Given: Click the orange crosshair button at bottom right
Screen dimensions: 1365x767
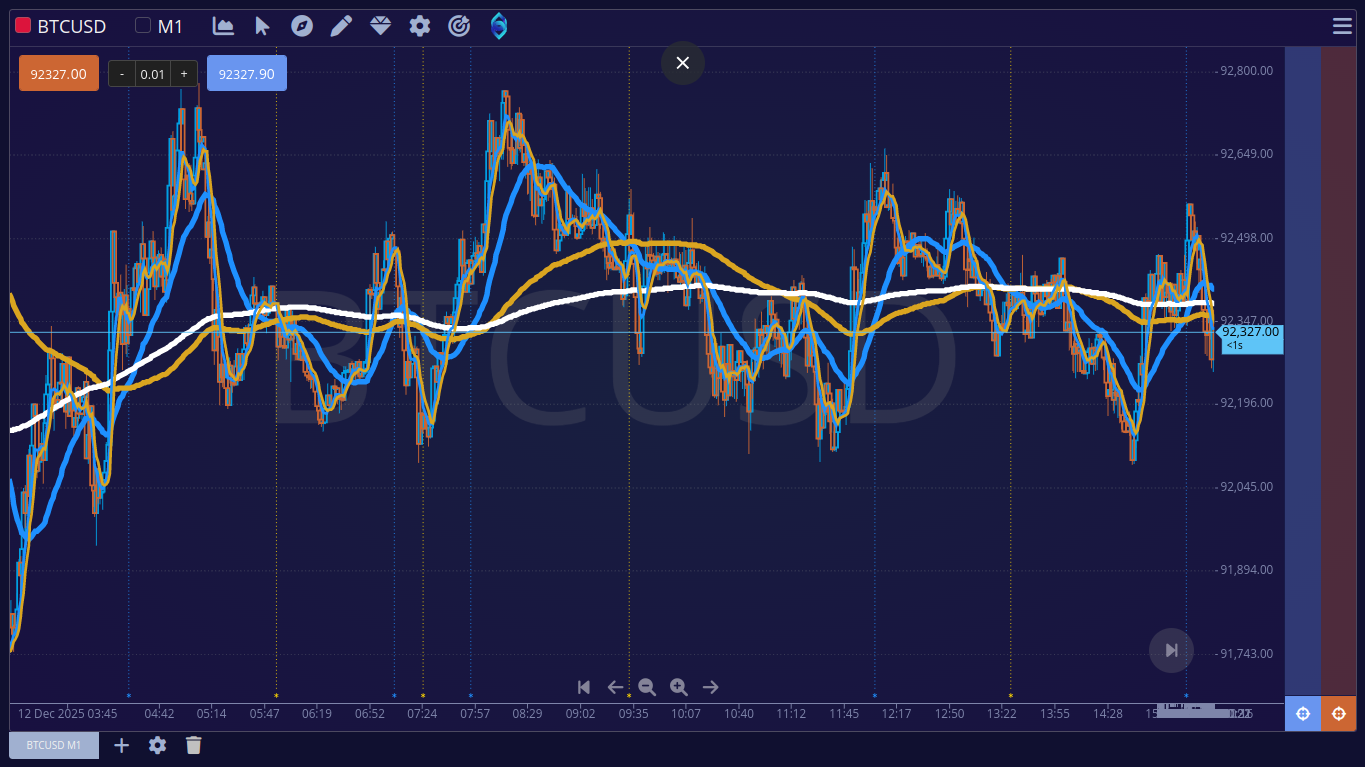Looking at the screenshot, I should [x=1339, y=714].
